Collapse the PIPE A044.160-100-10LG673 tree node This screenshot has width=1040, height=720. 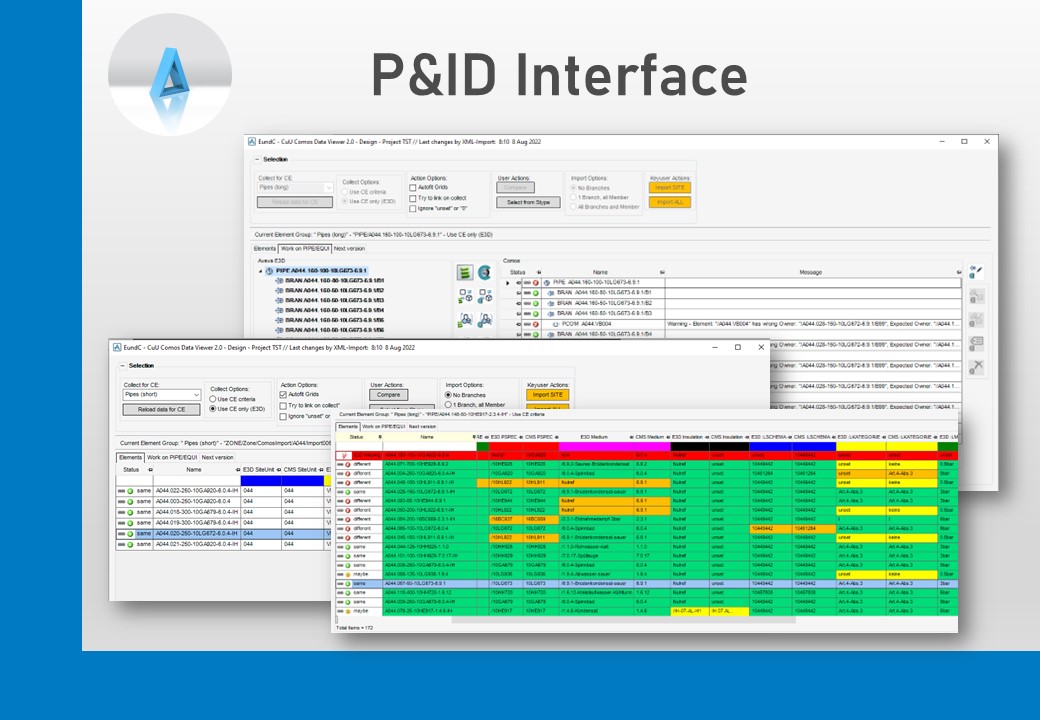[262, 271]
